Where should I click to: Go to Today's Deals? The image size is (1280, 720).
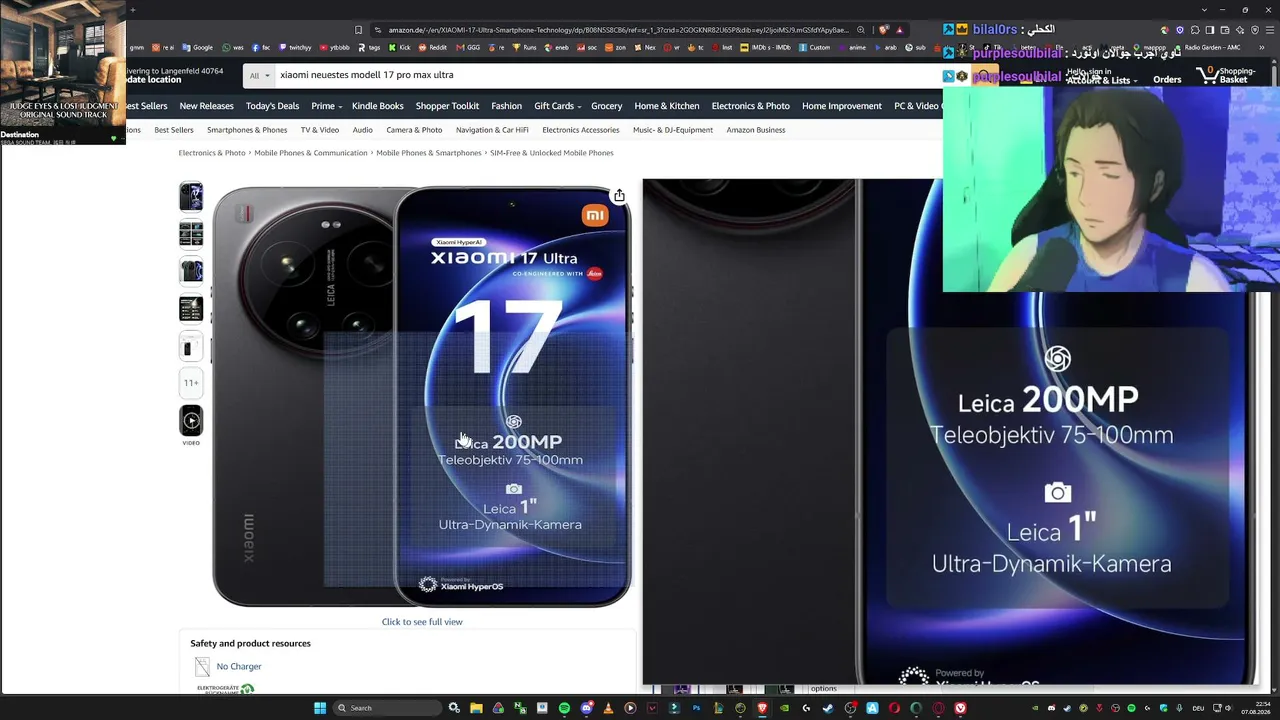tap(272, 106)
